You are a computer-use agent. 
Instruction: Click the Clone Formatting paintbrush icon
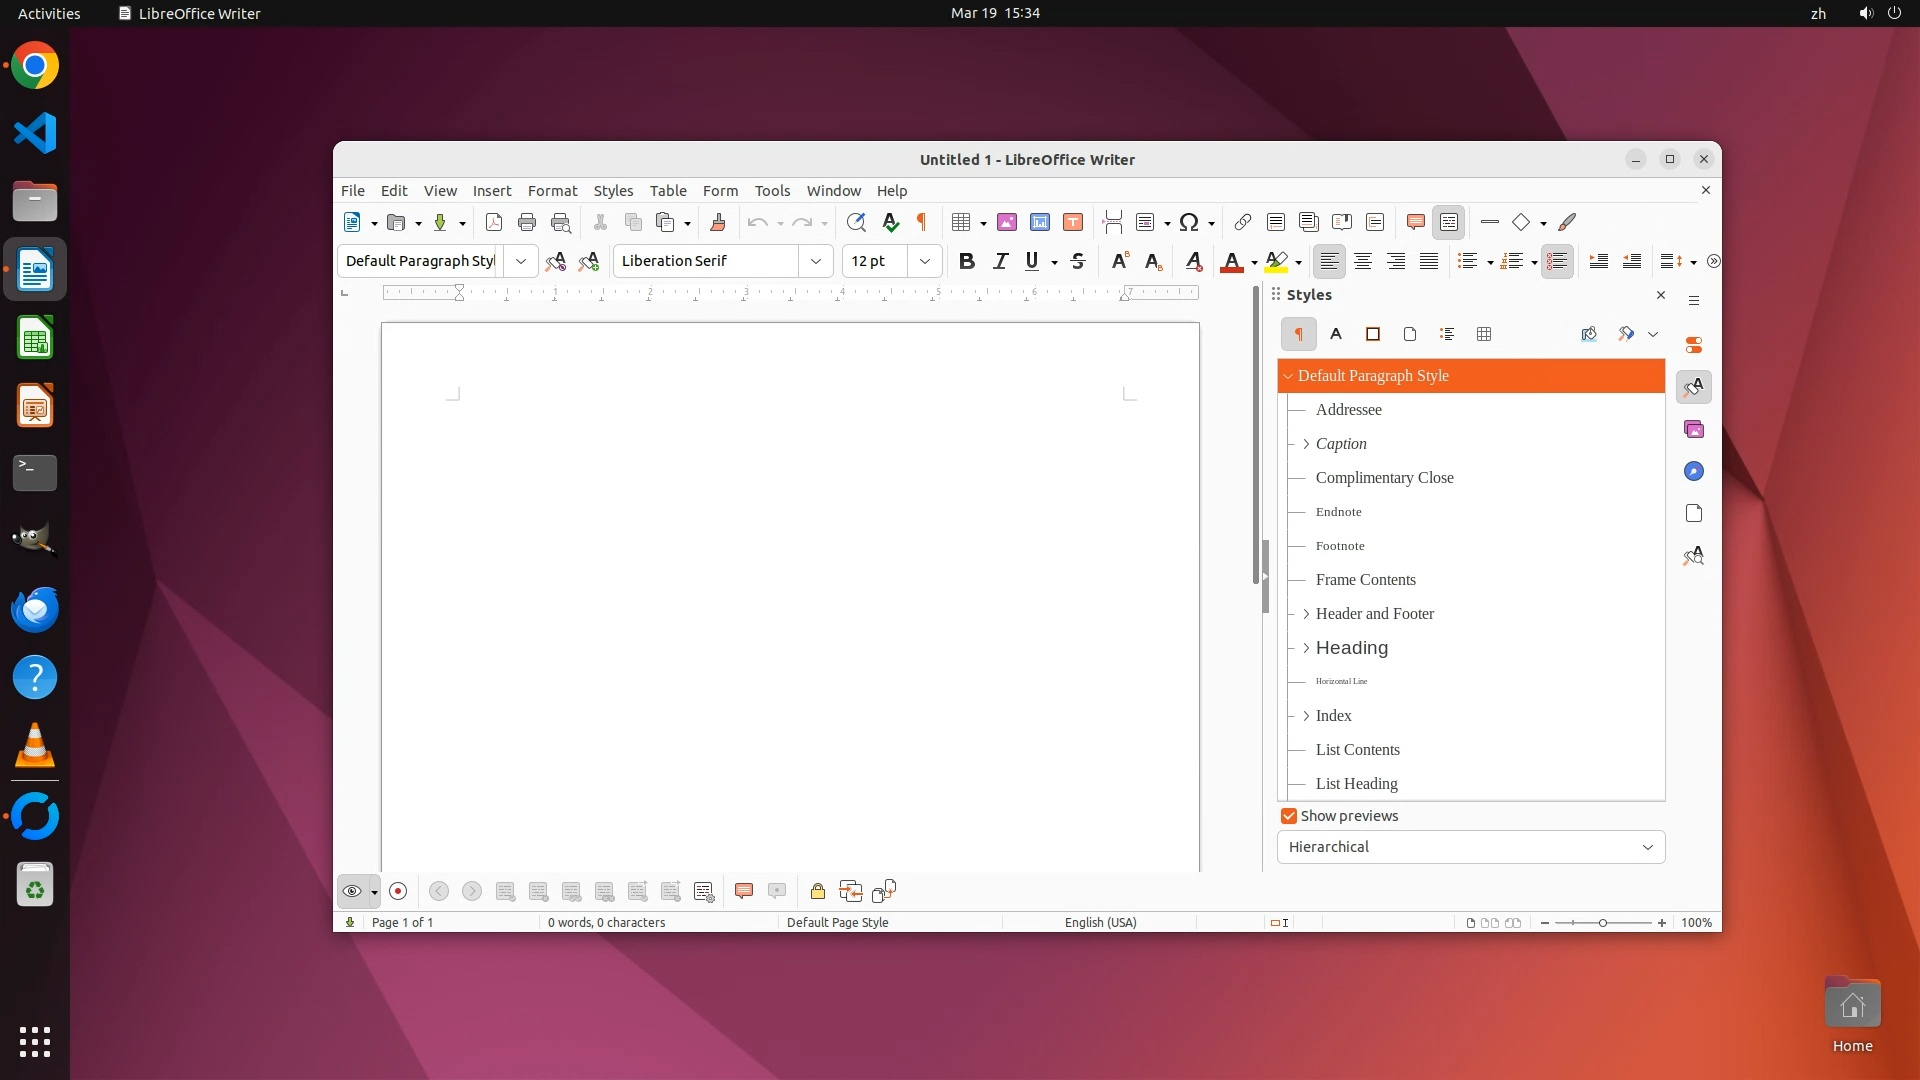(717, 222)
